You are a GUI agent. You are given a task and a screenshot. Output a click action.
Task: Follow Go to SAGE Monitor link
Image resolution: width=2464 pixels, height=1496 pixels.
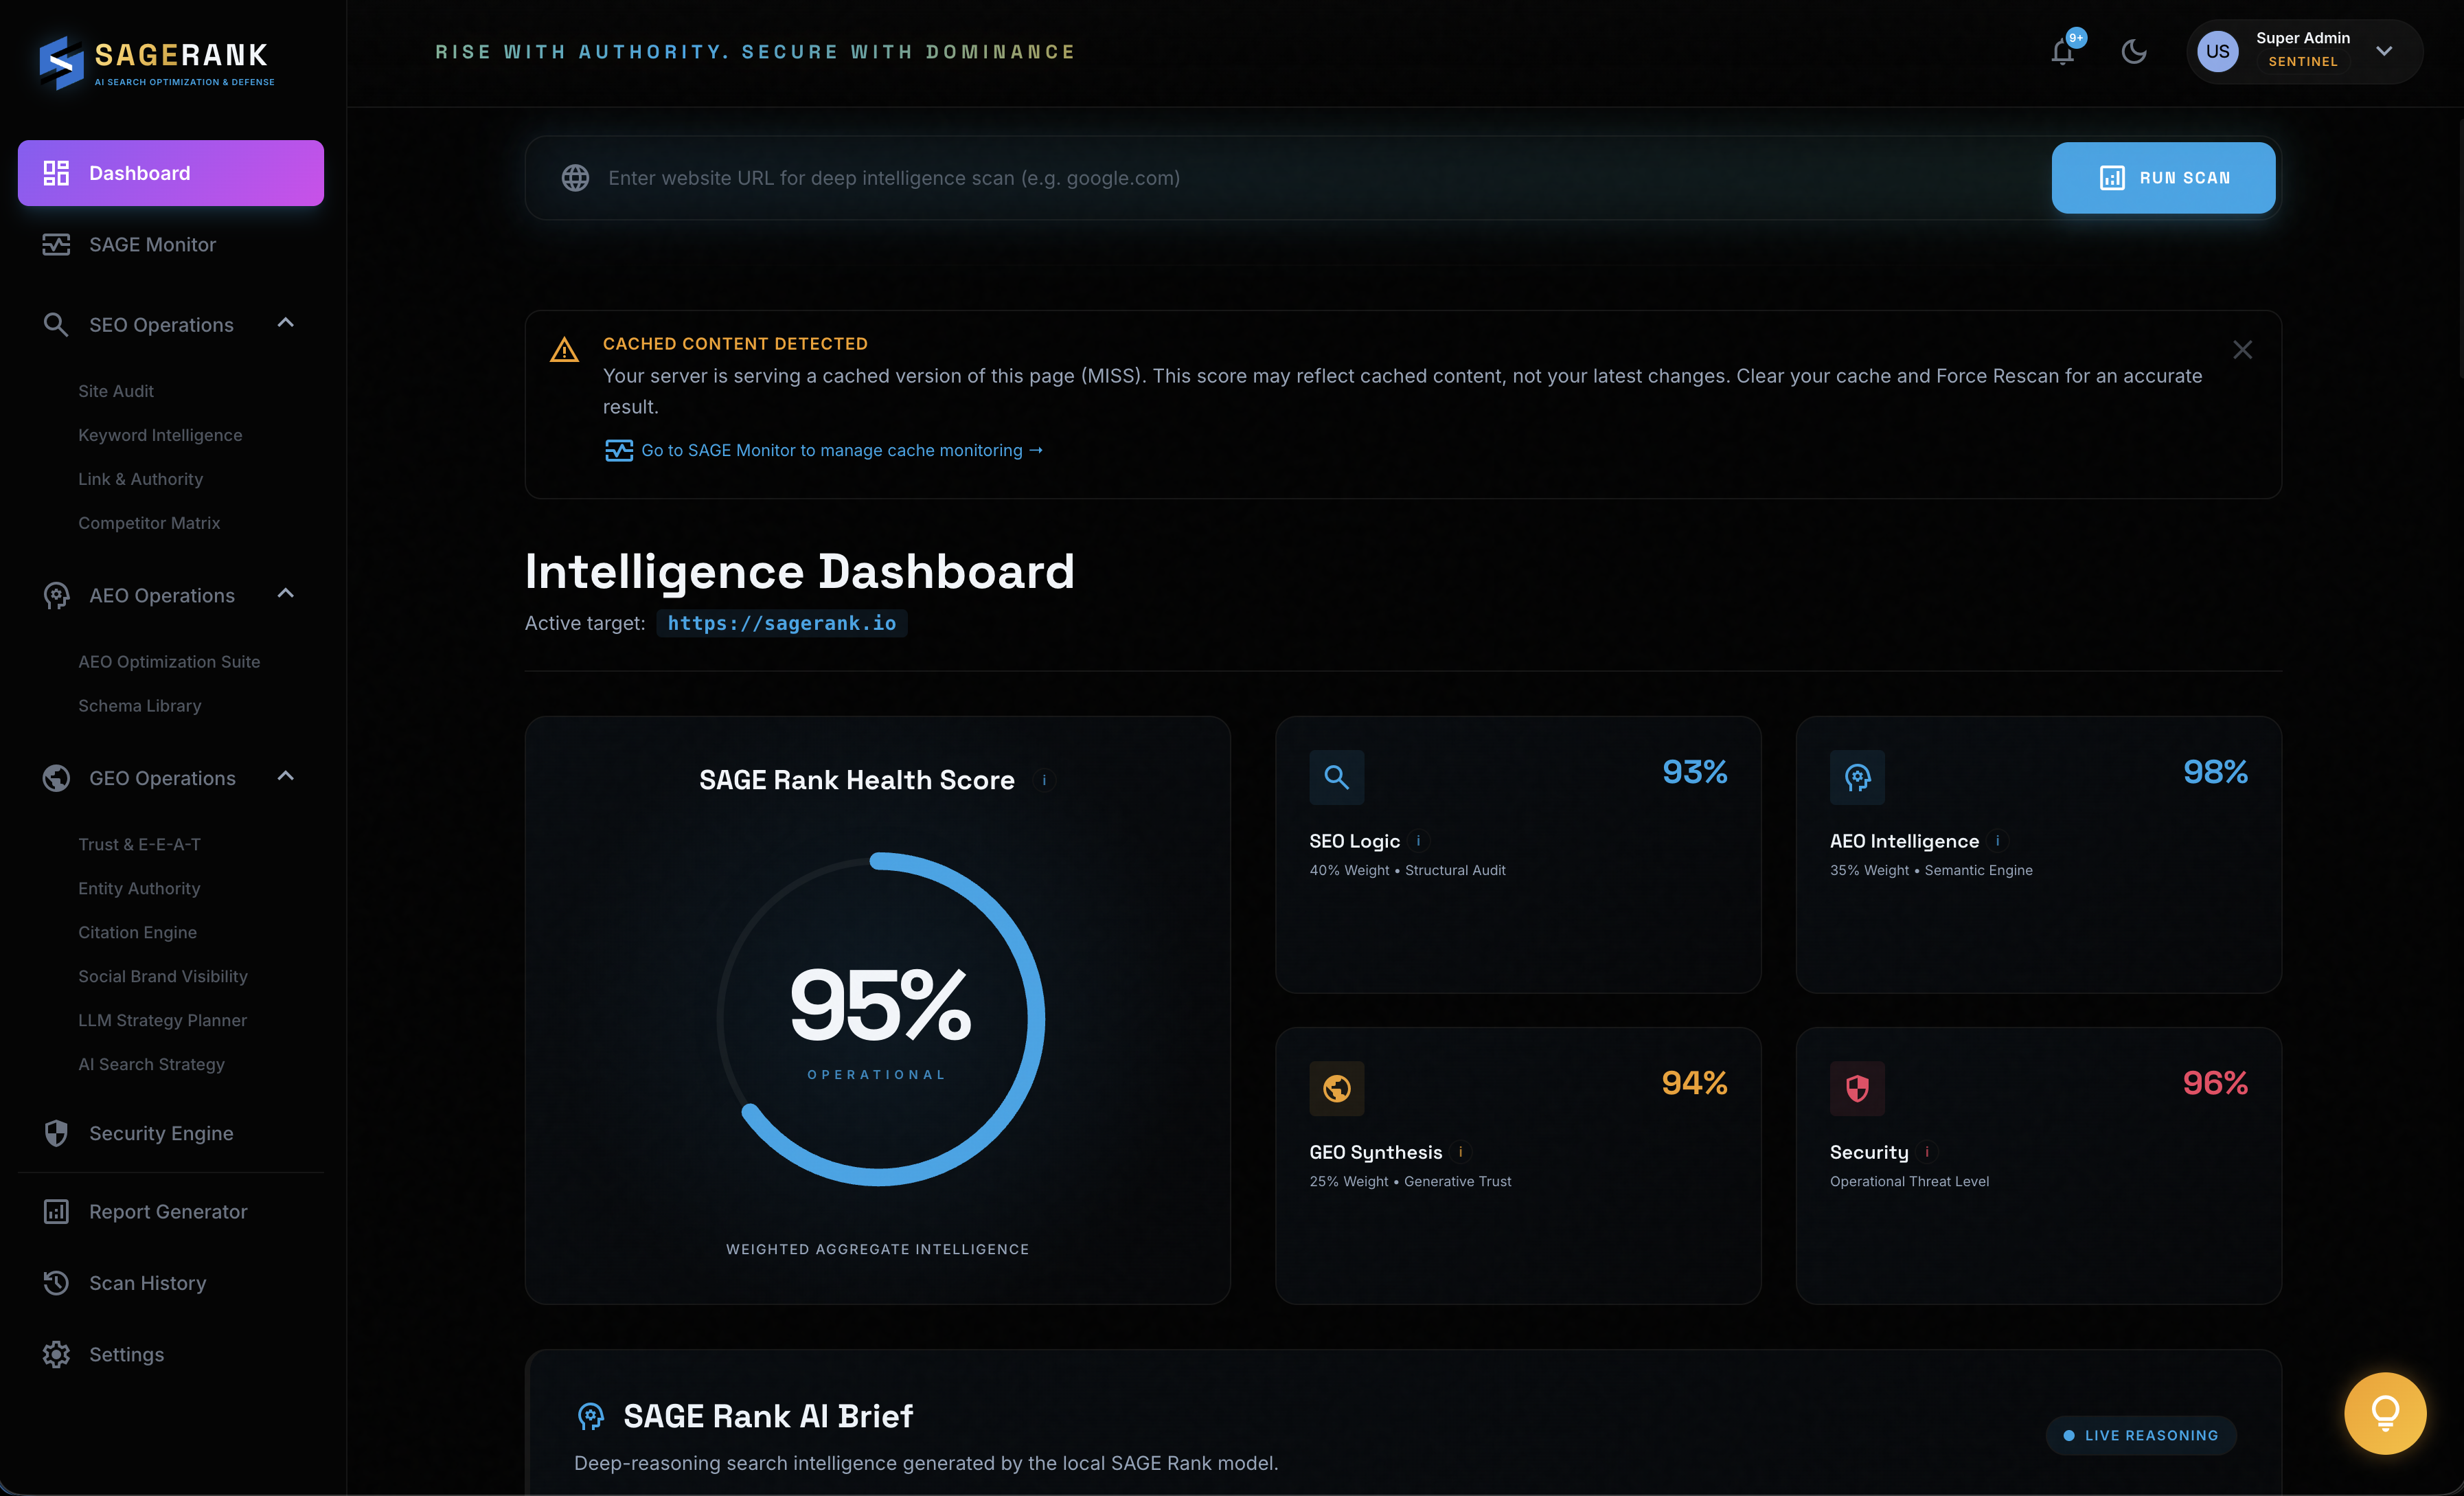point(824,451)
